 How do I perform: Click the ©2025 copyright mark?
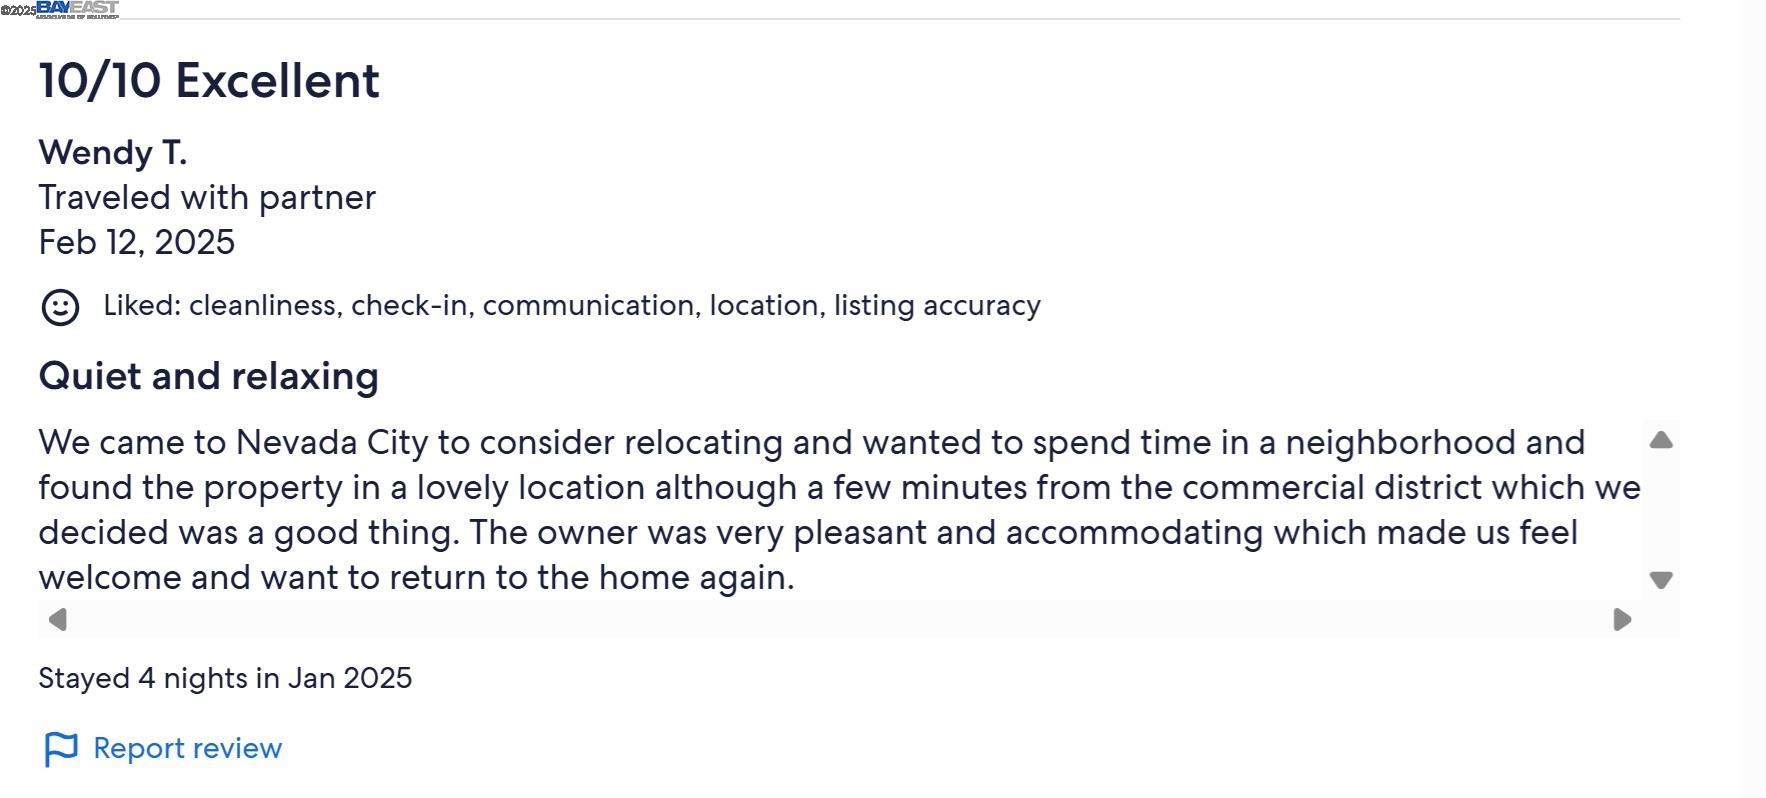18,10
